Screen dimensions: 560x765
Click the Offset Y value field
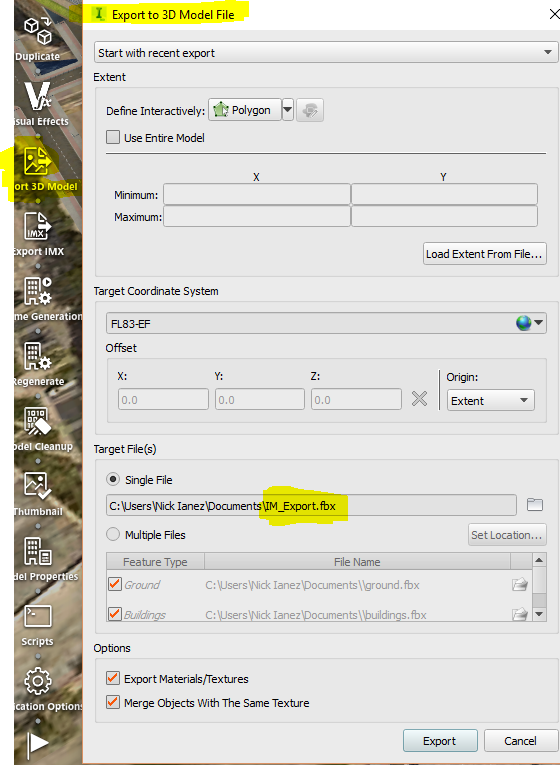260,399
